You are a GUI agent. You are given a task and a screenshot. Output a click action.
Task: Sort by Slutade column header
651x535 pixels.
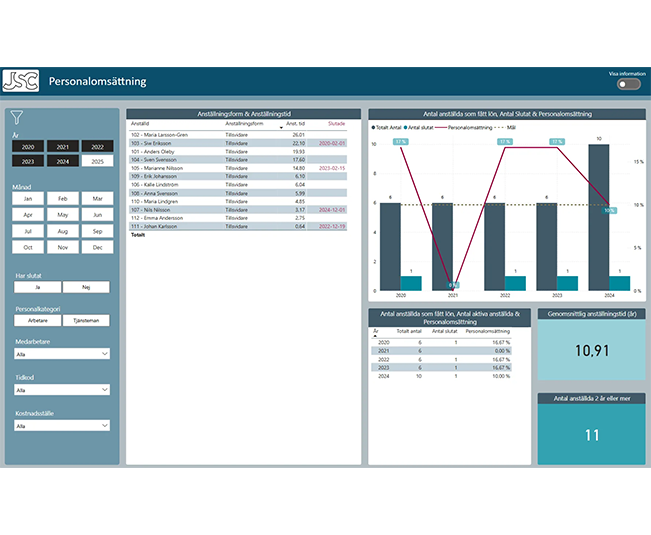pyautogui.click(x=336, y=124)
